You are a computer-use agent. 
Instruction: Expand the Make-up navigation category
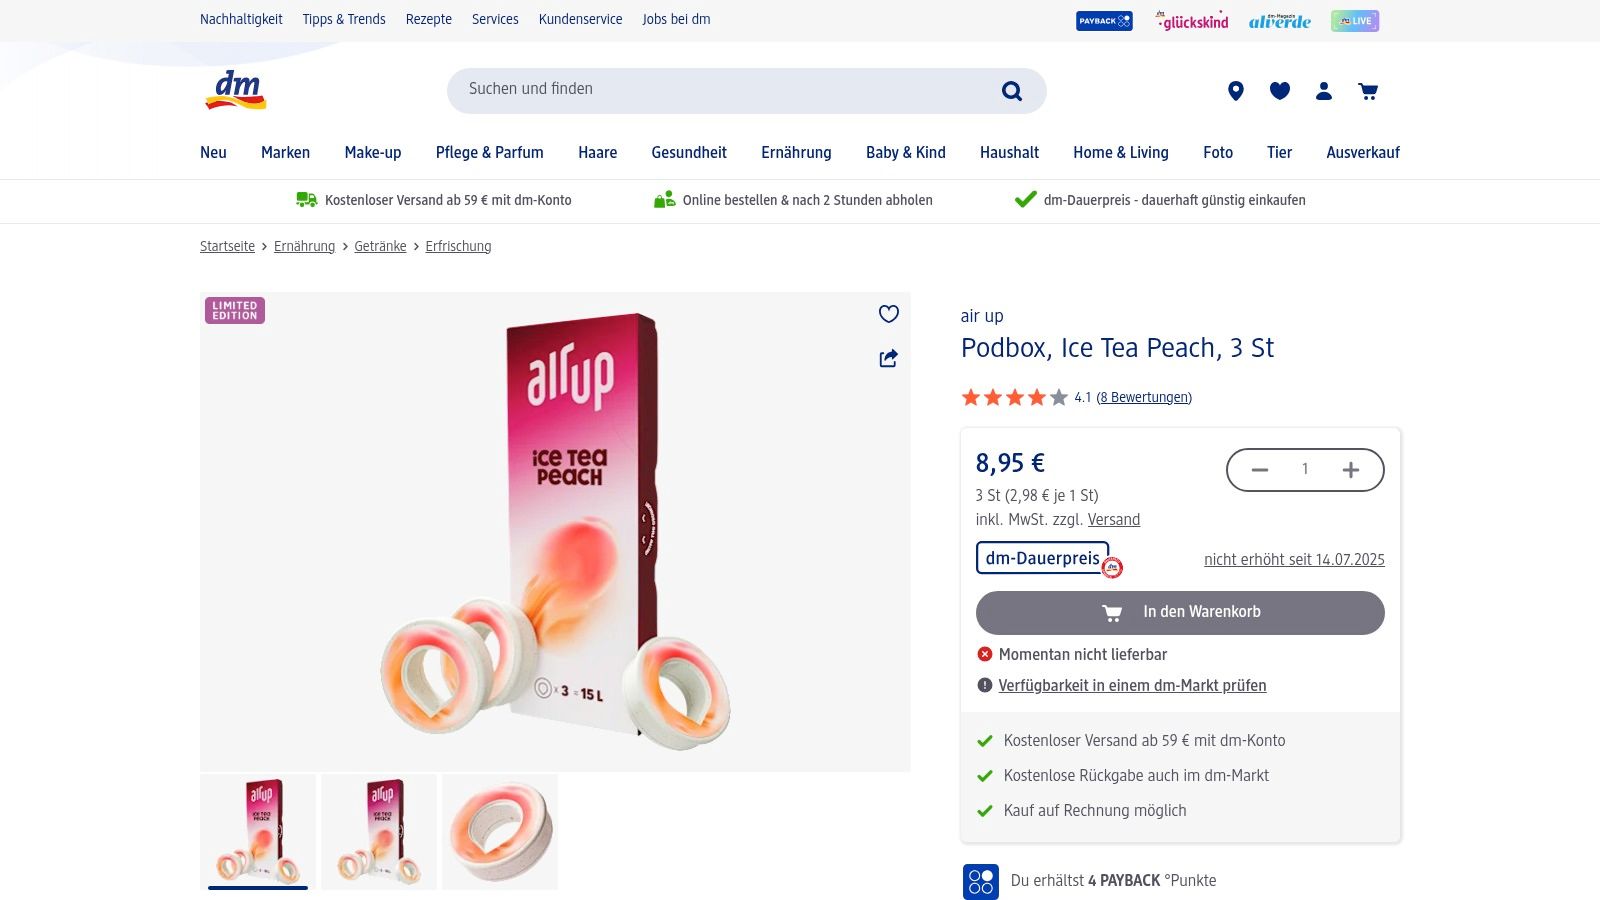click(372, 152)
